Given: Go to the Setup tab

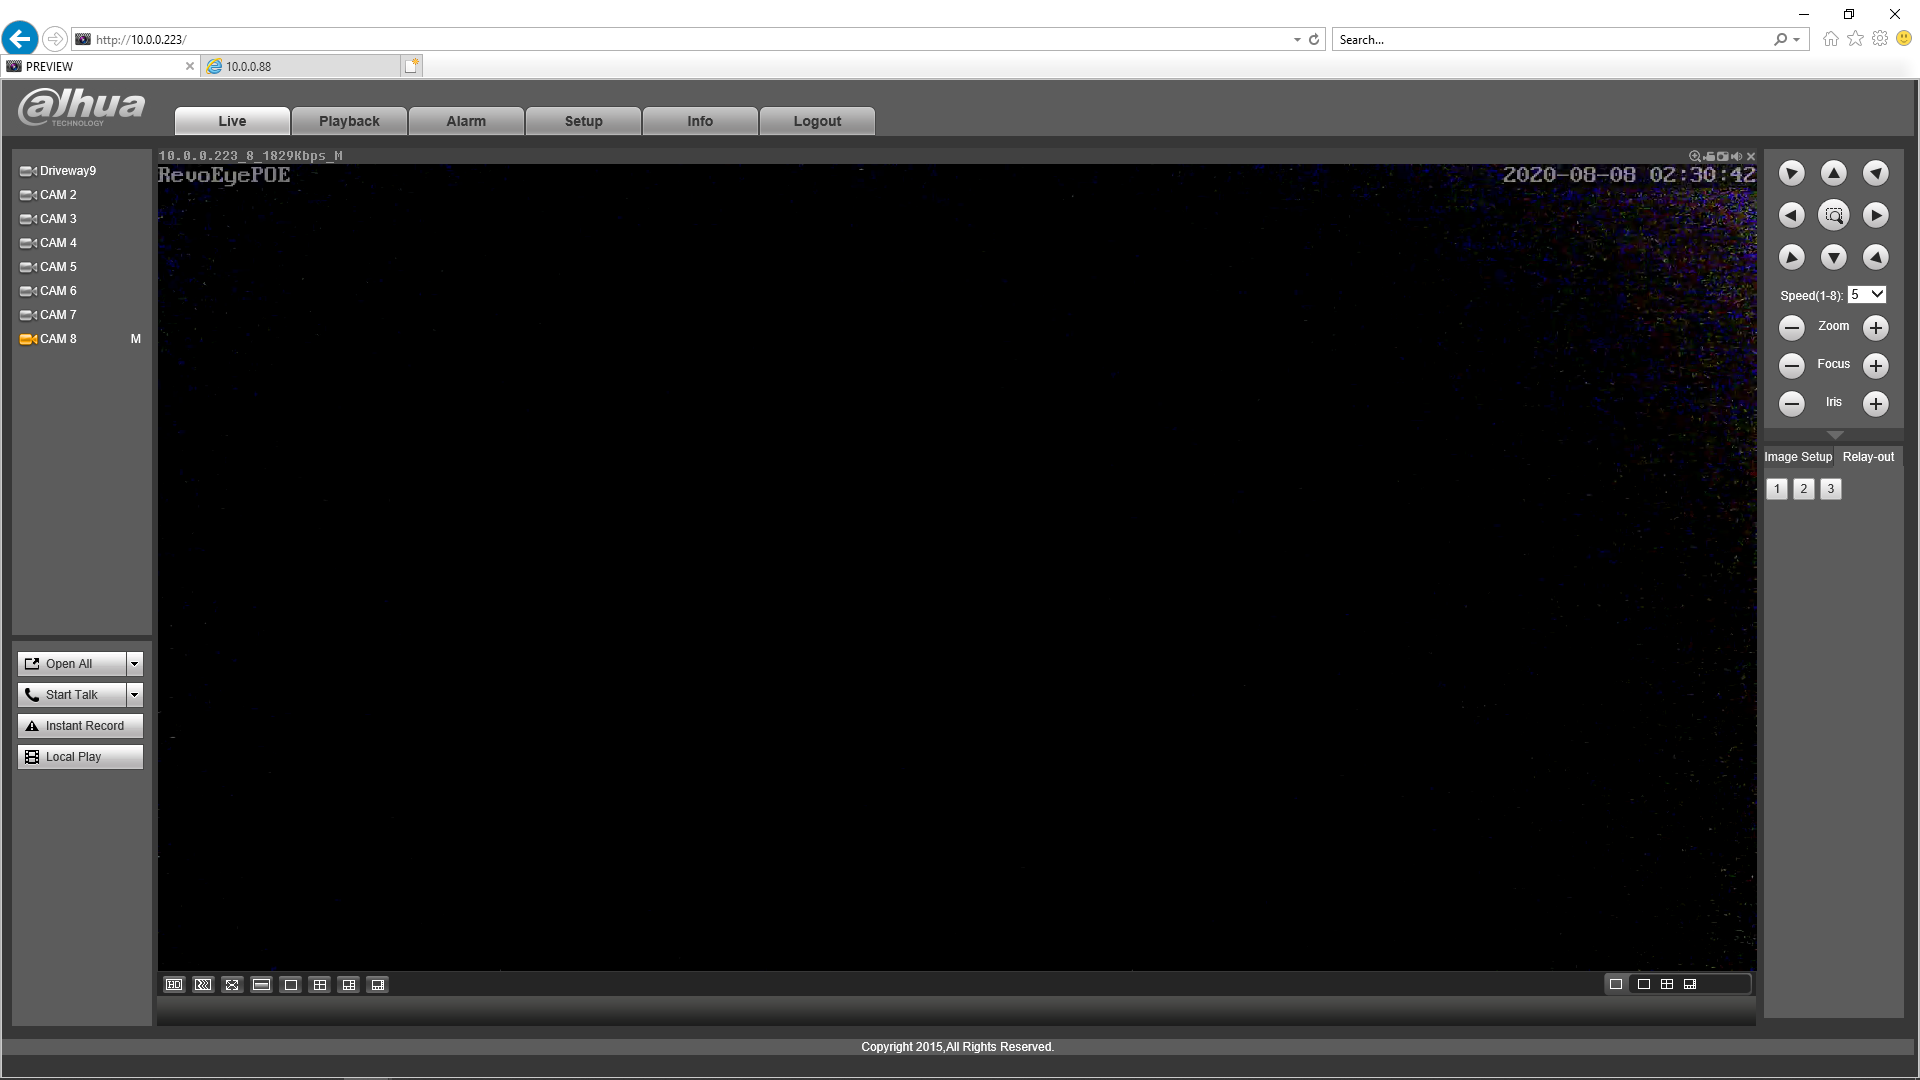Looking at the screenshot, I should point(583,121).
